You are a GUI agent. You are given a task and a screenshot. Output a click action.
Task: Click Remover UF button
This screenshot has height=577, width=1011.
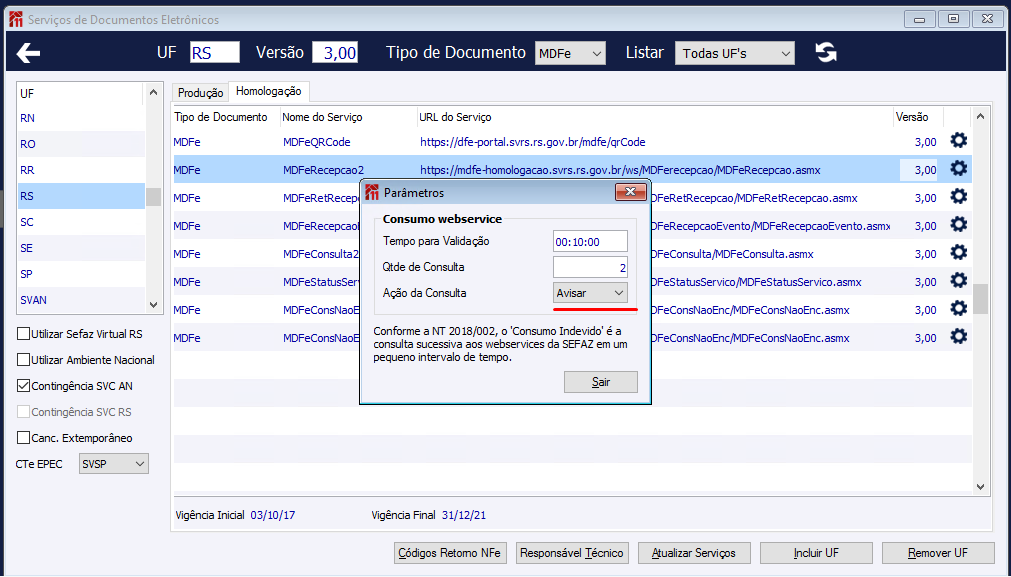[937, 553]
